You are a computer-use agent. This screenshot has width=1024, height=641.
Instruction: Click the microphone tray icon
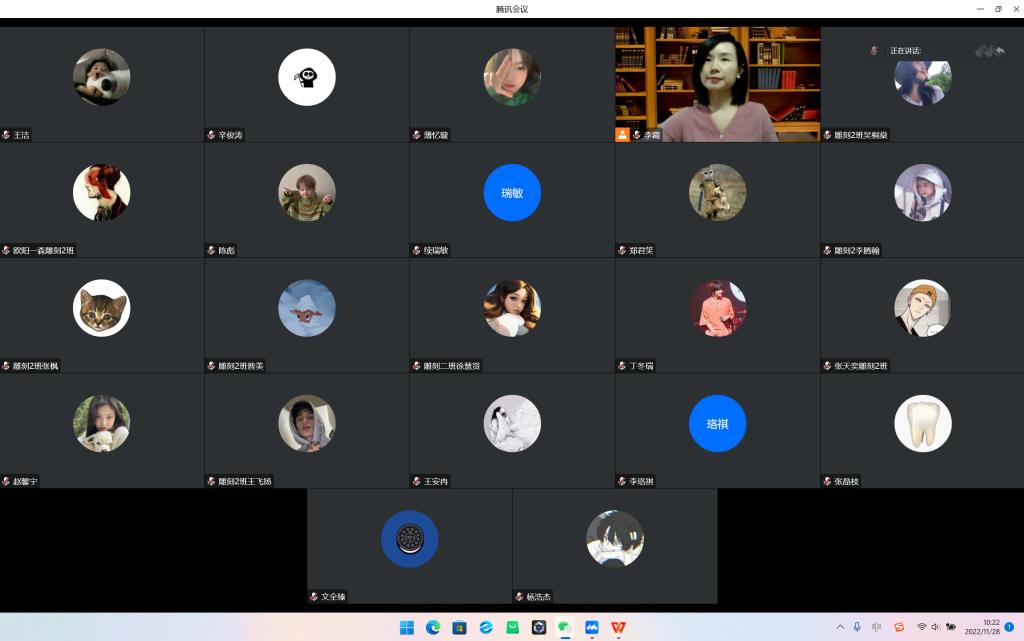pyautogui.click(x=856, y=627)
